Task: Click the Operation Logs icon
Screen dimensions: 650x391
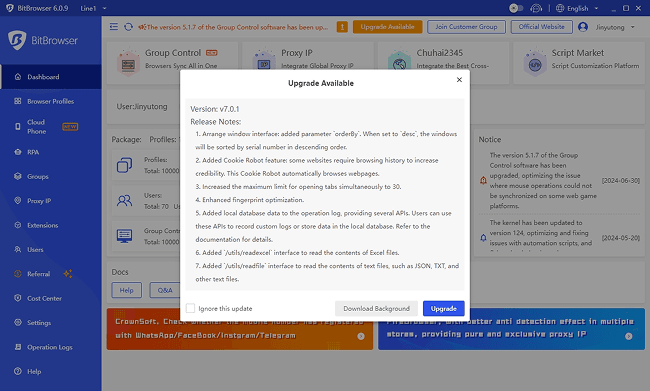Action: click(x=18, y=347)
